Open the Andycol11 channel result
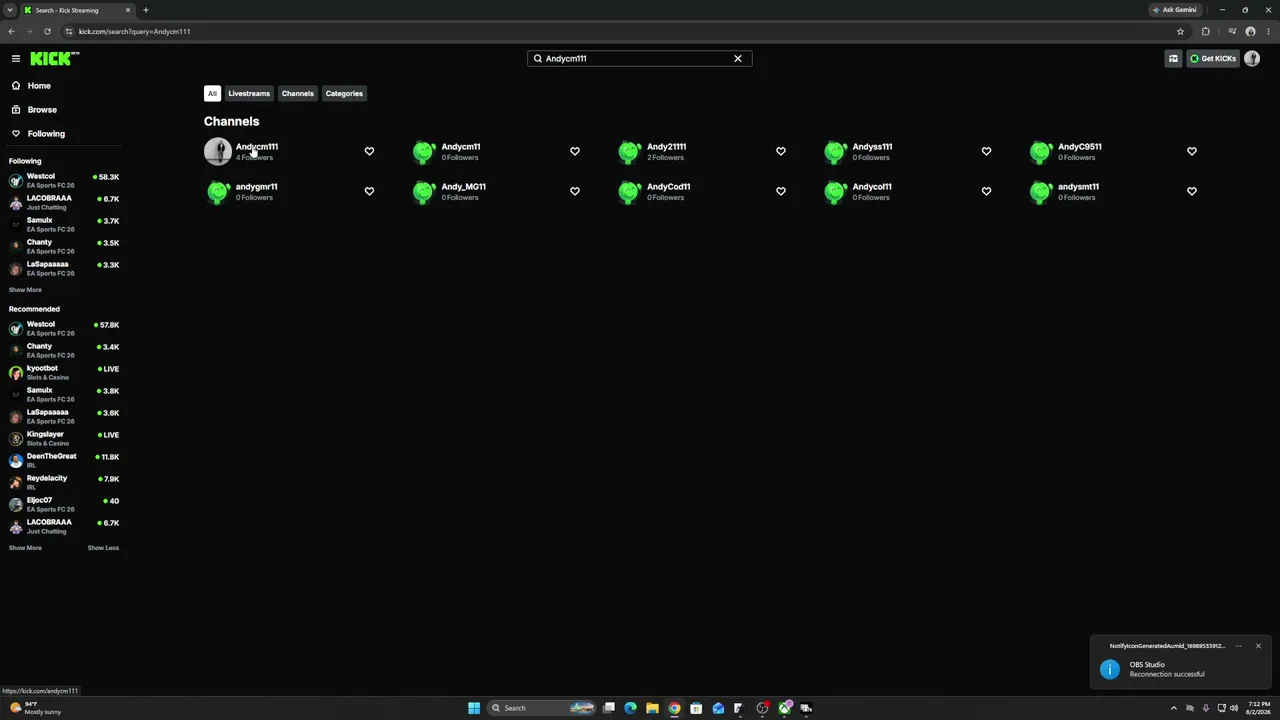Image resolution: width=1280 pixels, height=720 pixels. pyautogui.click(x=872, y=187)
